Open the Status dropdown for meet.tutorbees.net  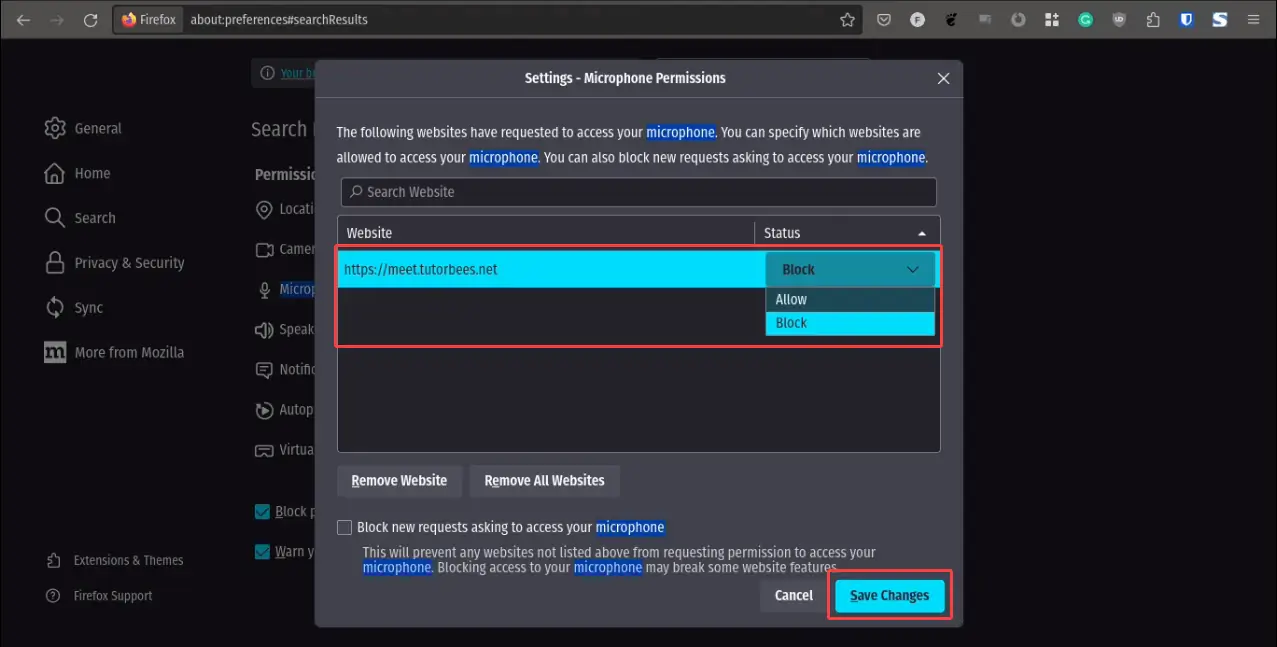tap(849, 269)
